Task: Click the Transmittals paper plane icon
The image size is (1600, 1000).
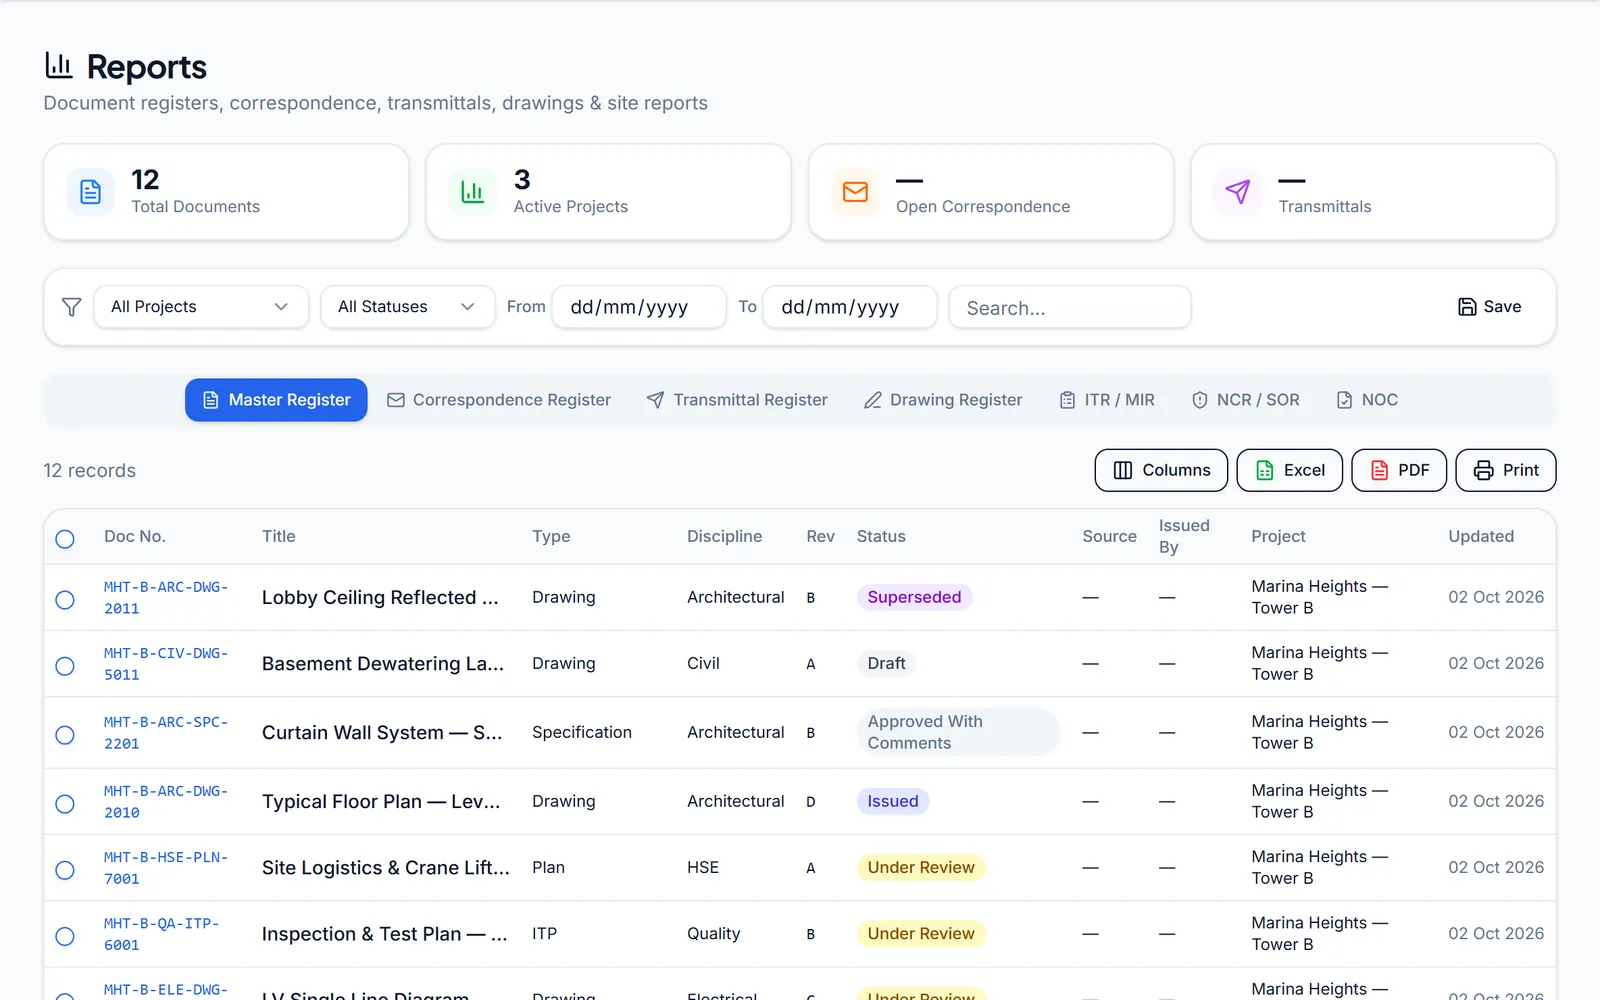Action: pyautogui.click(x=1238, y=192)
